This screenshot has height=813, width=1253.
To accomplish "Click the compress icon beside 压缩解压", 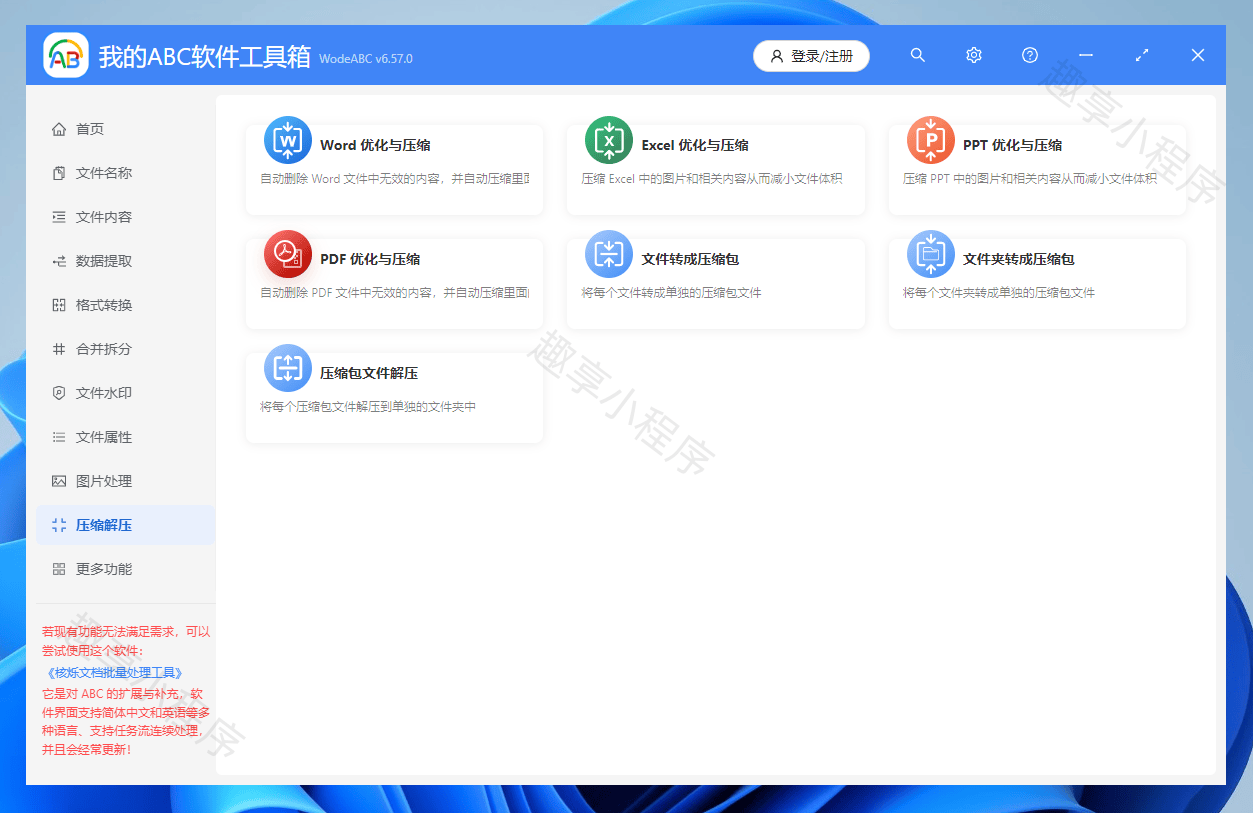I will pyautogui.click(x=59, y=525).
